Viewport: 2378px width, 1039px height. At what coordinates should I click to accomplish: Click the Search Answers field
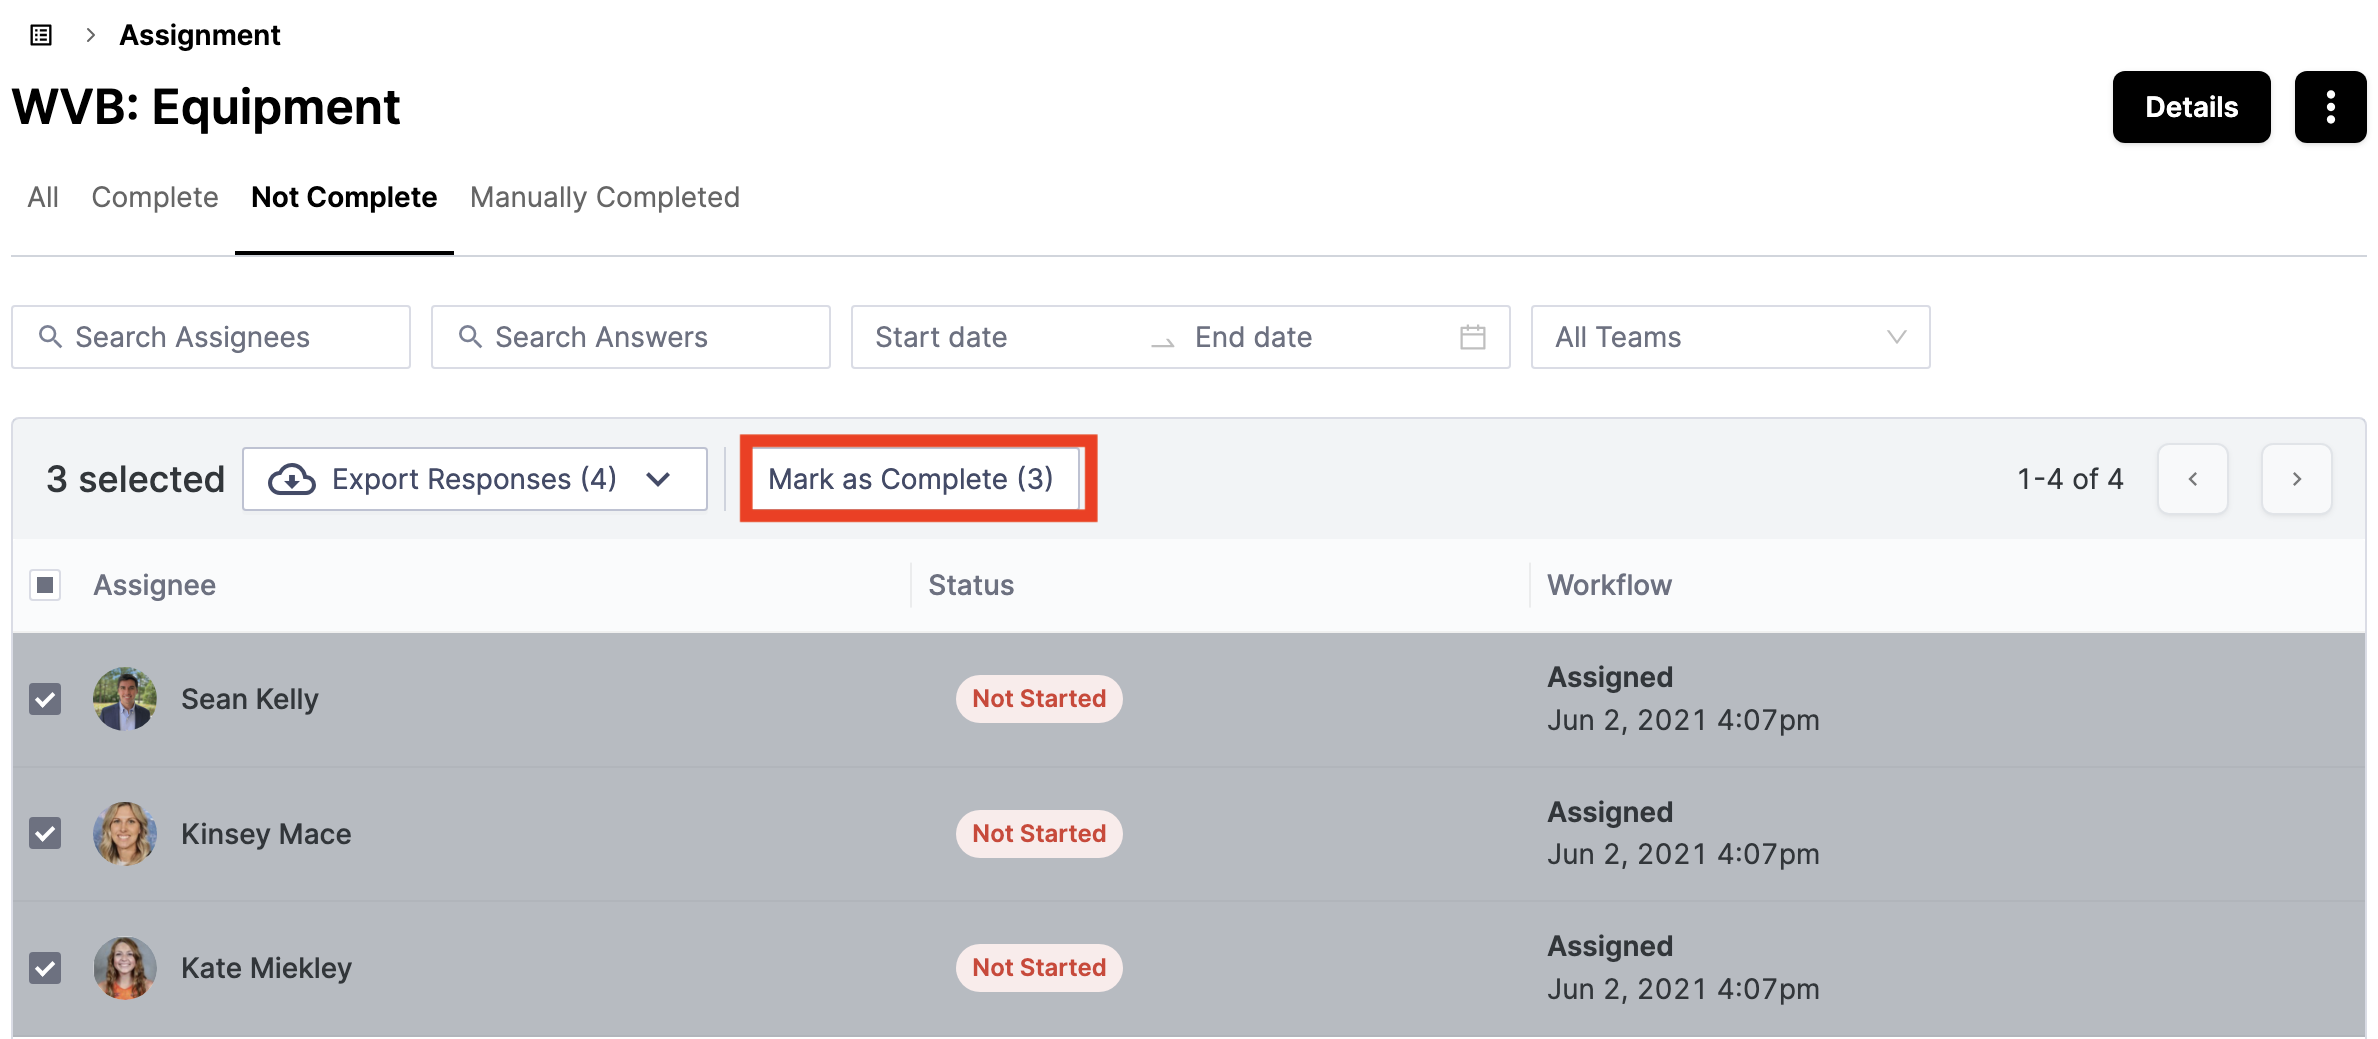pyautogui.click(x=631, y=337)
